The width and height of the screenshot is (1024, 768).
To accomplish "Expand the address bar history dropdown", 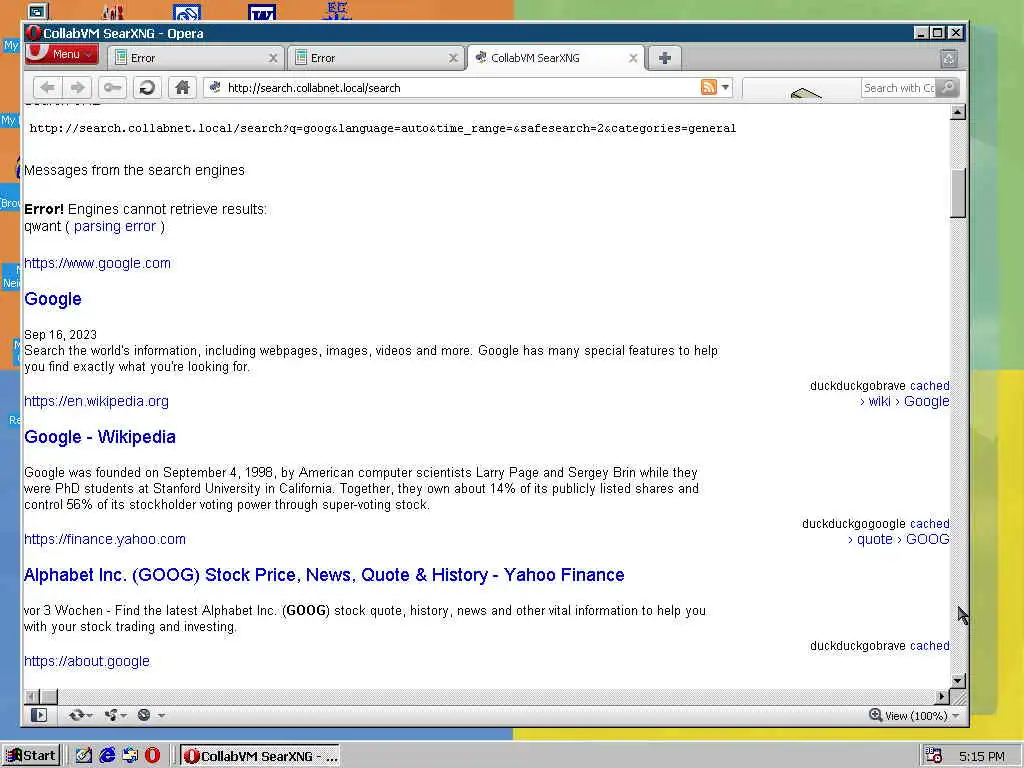I will (725, 88).
